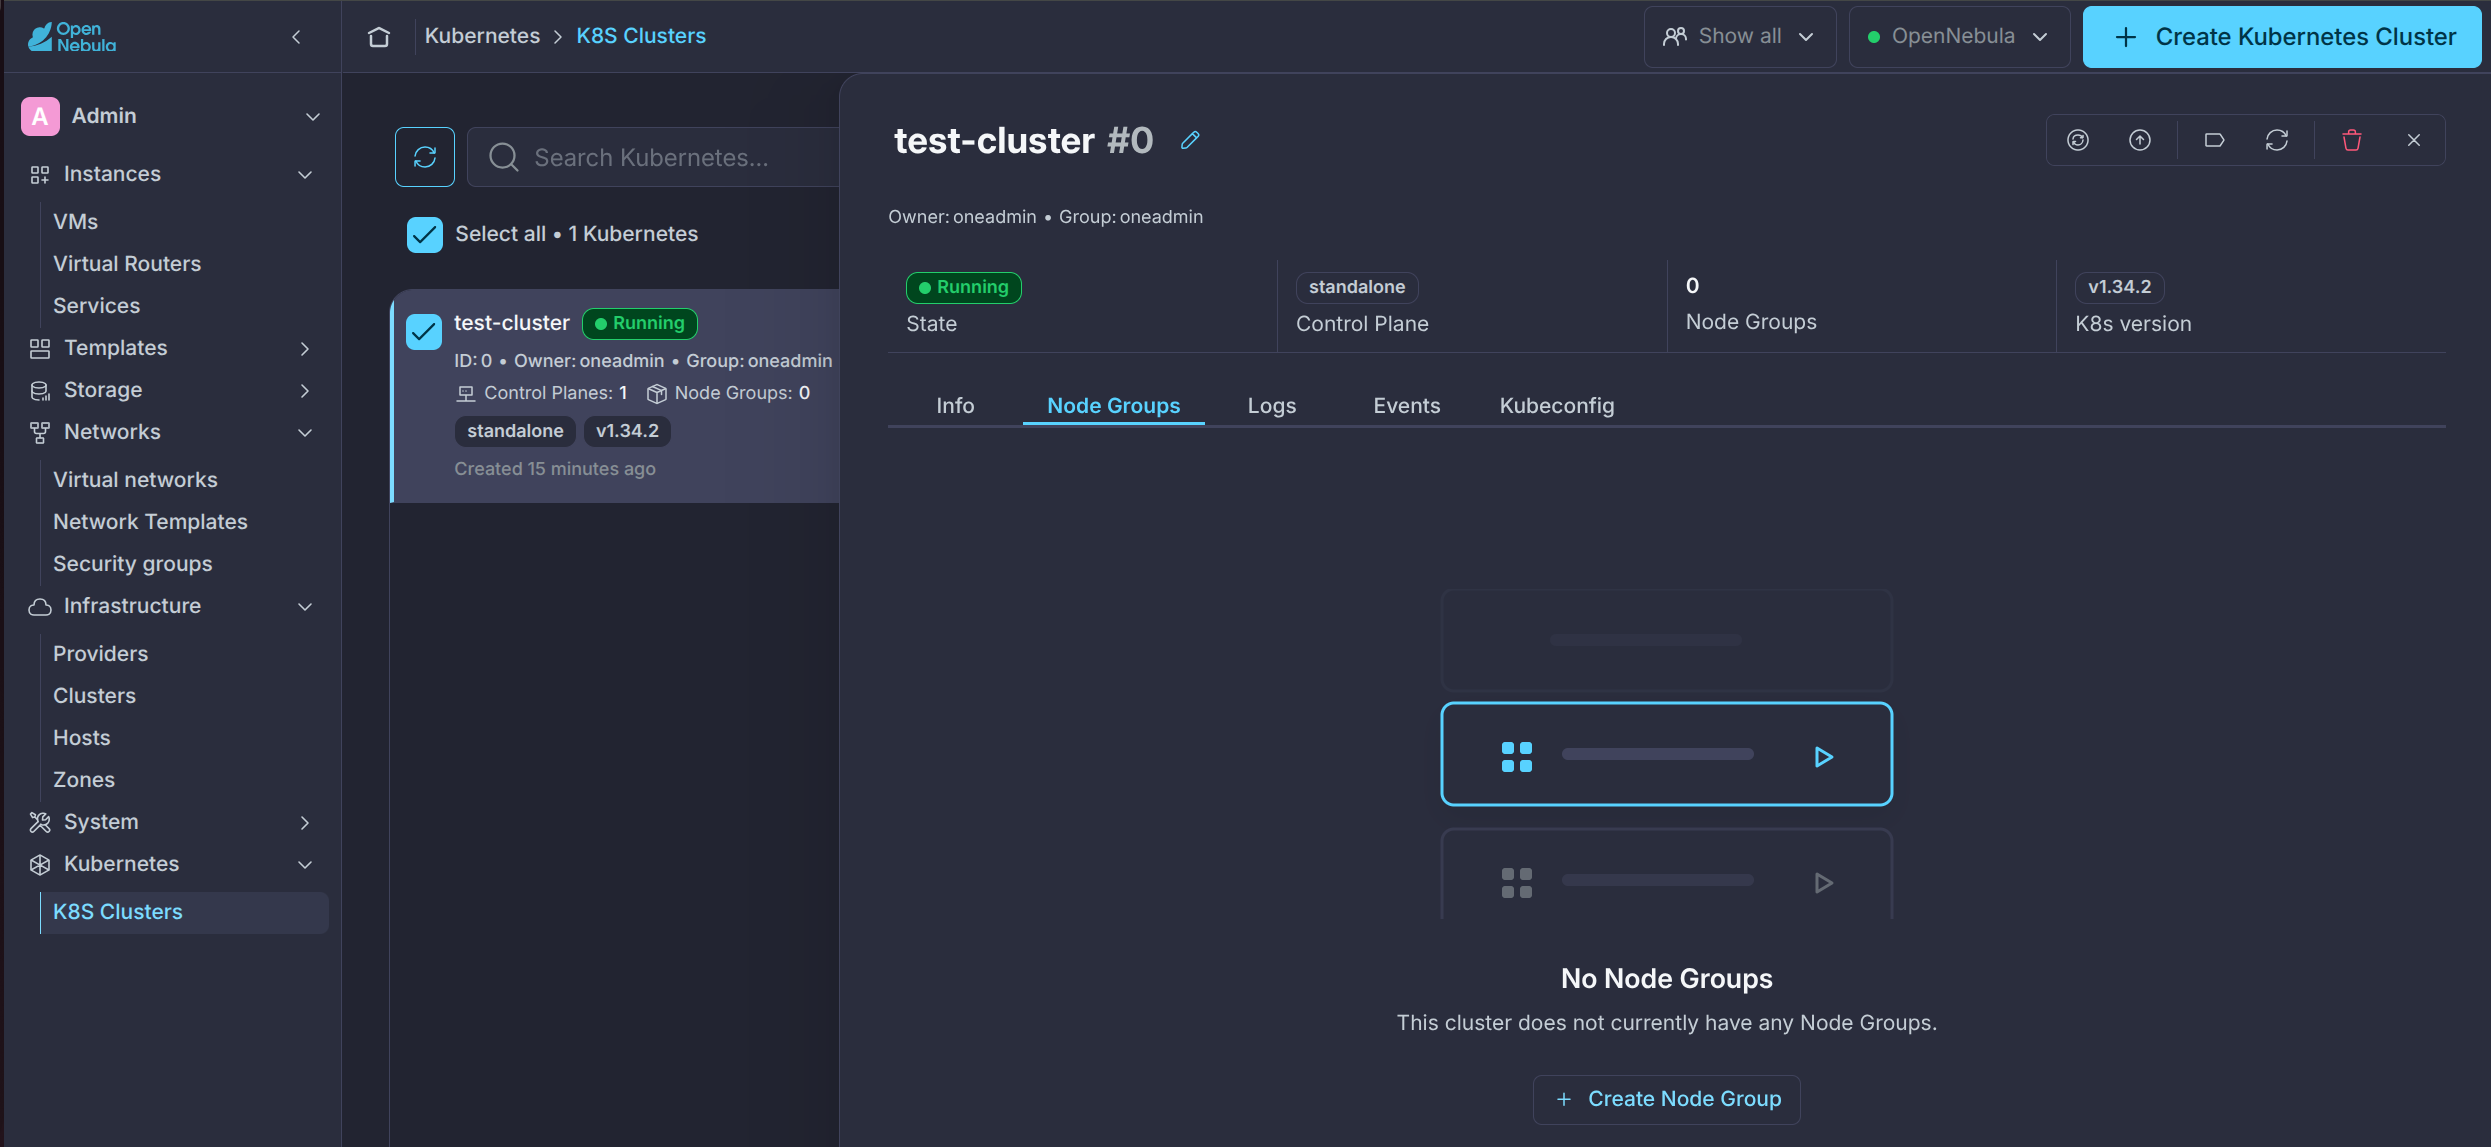This screenshot has width=2491, height=1147.
Task: Click the Instances grid icon
Action: point(40,175)
